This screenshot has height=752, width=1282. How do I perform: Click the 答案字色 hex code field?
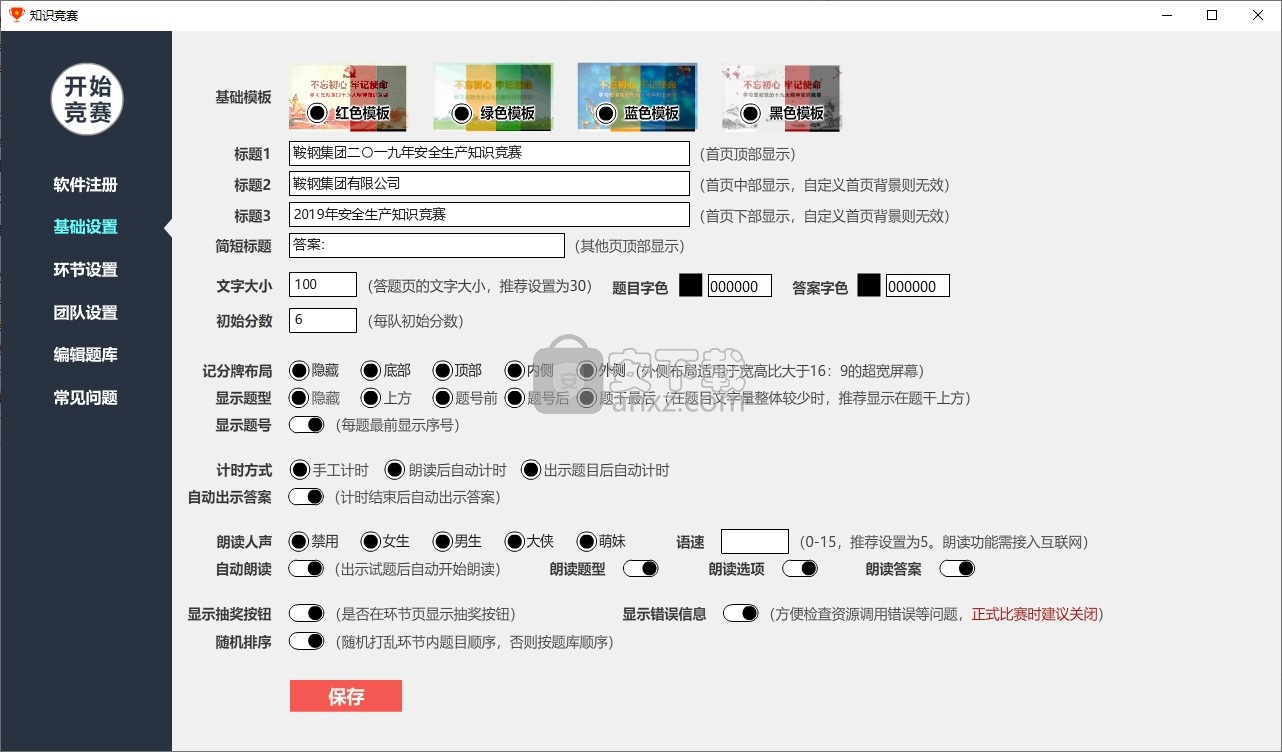pyautogui.click(x=918, y=286)
